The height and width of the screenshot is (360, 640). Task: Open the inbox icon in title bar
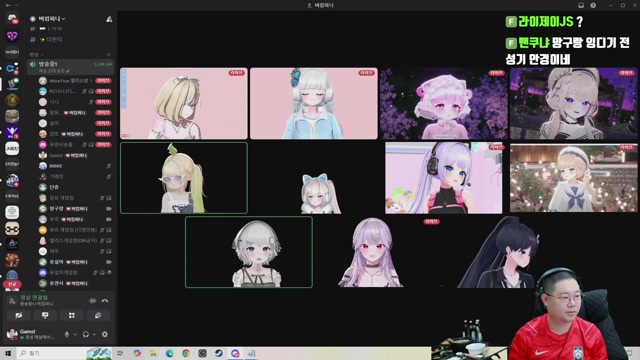[x=581, y=5]
